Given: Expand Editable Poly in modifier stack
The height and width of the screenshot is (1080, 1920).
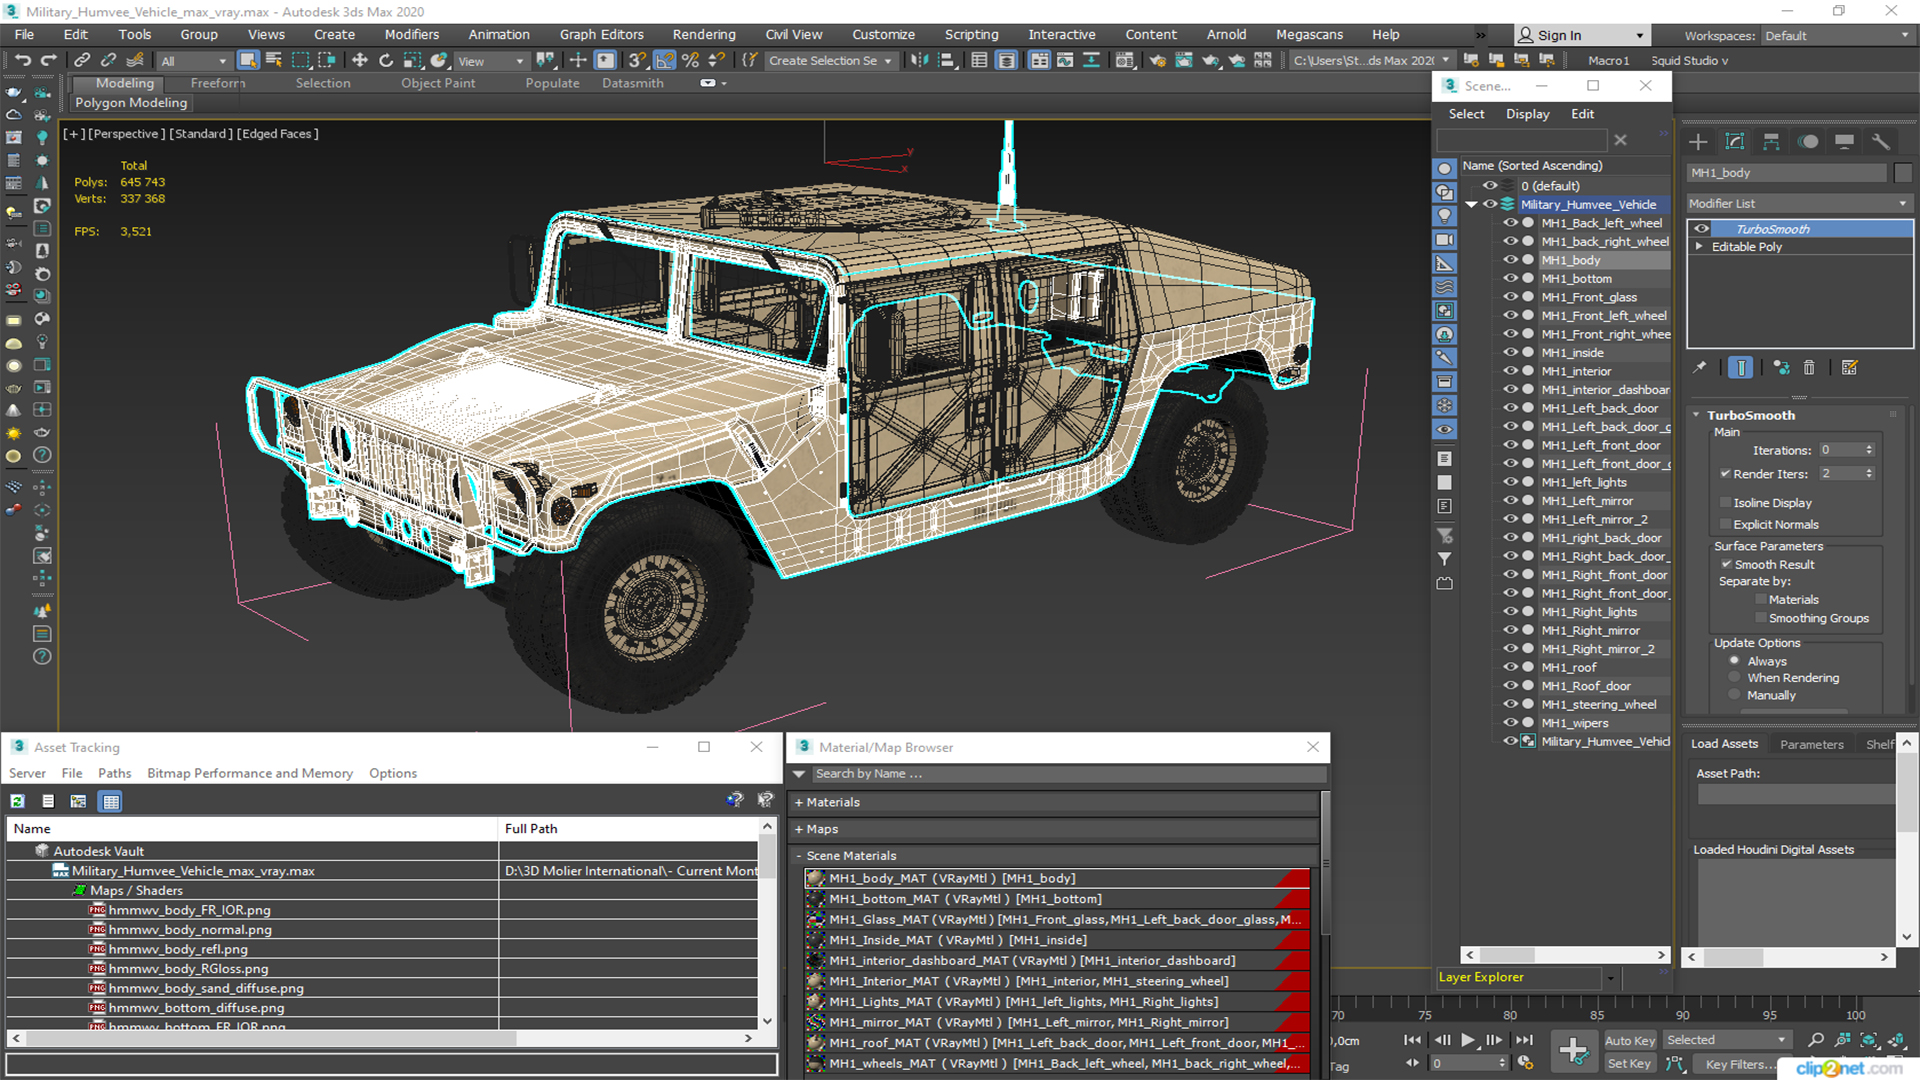Looking at the screenshot, I should click(x=1699, y=247).
